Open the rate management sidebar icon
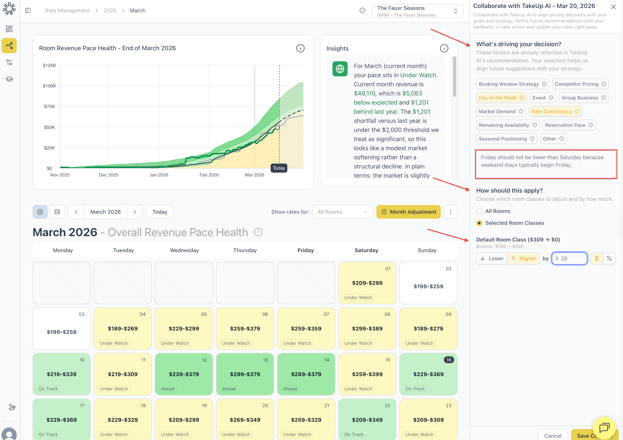This screenshot has height=440, width=623. coord(9,45)
